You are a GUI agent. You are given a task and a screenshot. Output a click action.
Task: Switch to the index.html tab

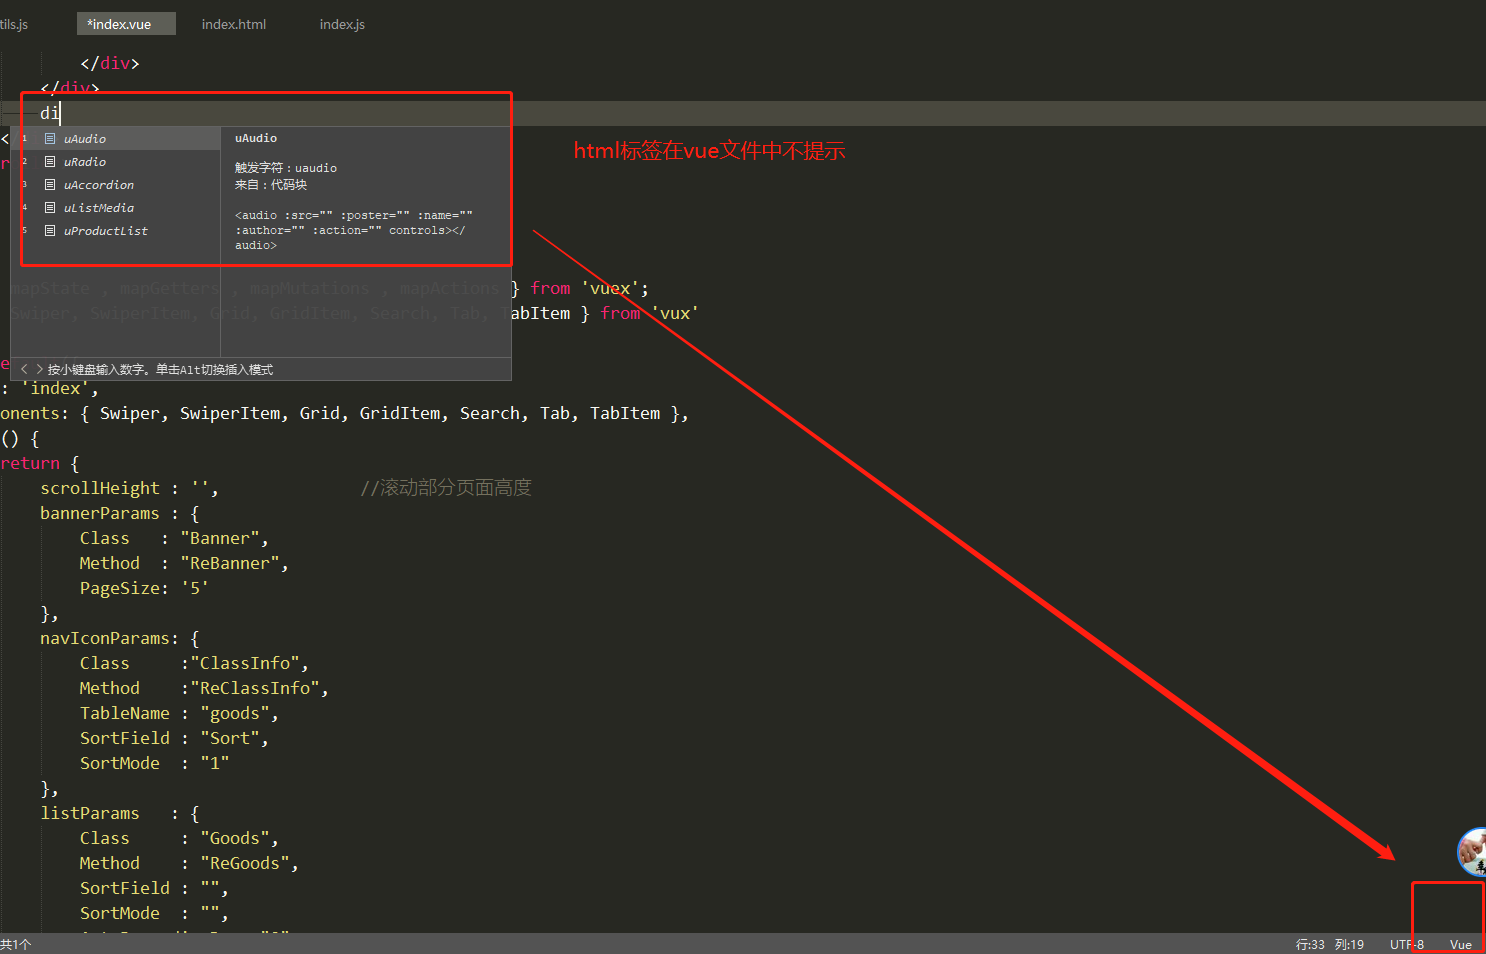234,24
